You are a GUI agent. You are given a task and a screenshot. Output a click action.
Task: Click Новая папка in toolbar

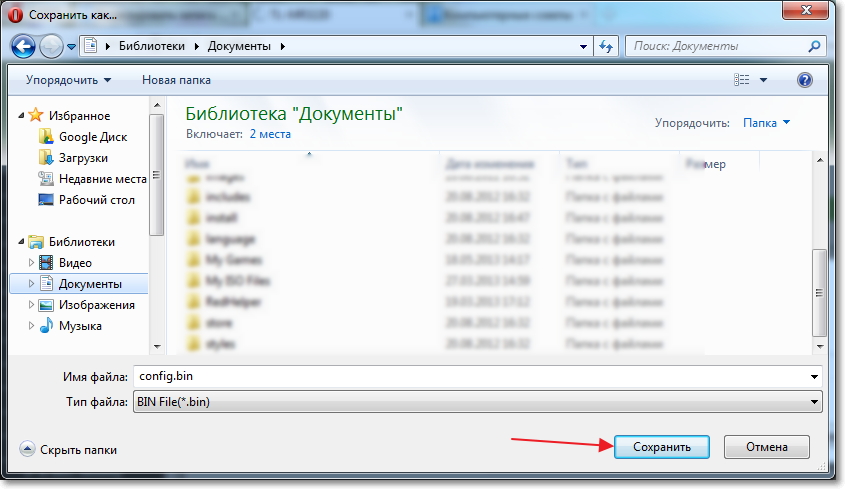(176, 80)
